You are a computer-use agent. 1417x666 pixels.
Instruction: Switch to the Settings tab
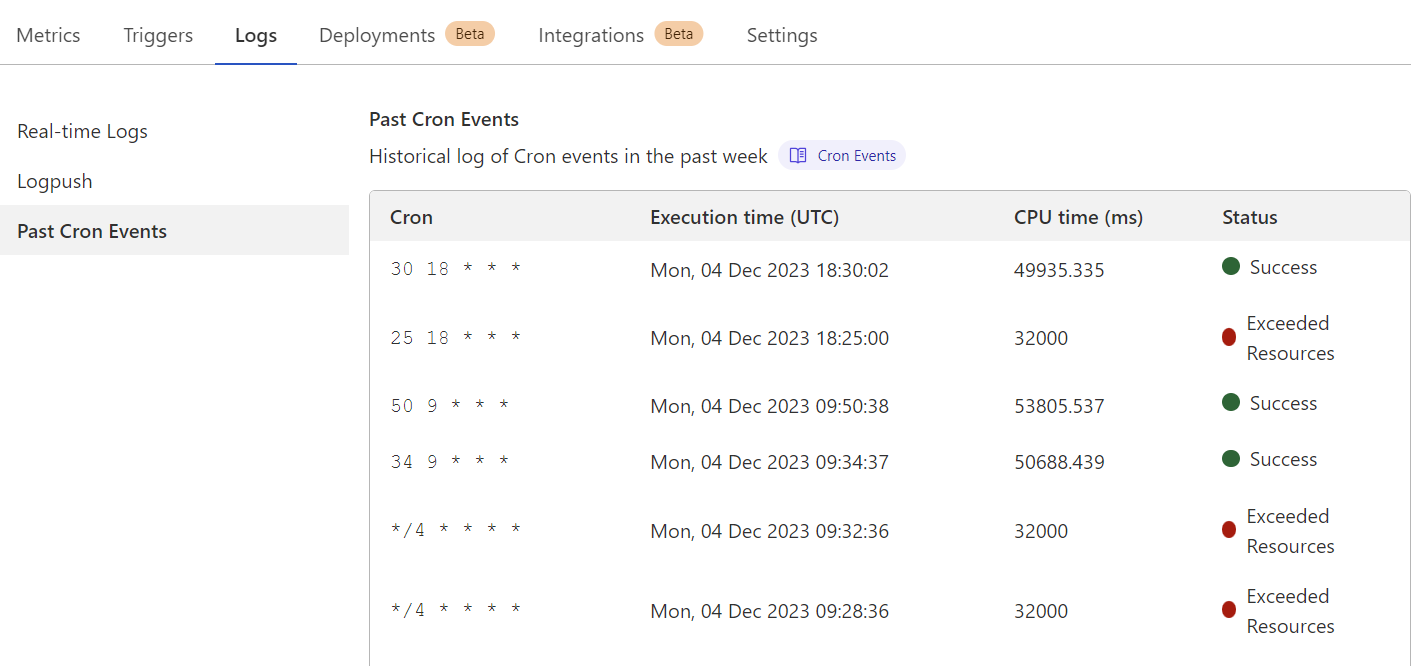(782, 35)
